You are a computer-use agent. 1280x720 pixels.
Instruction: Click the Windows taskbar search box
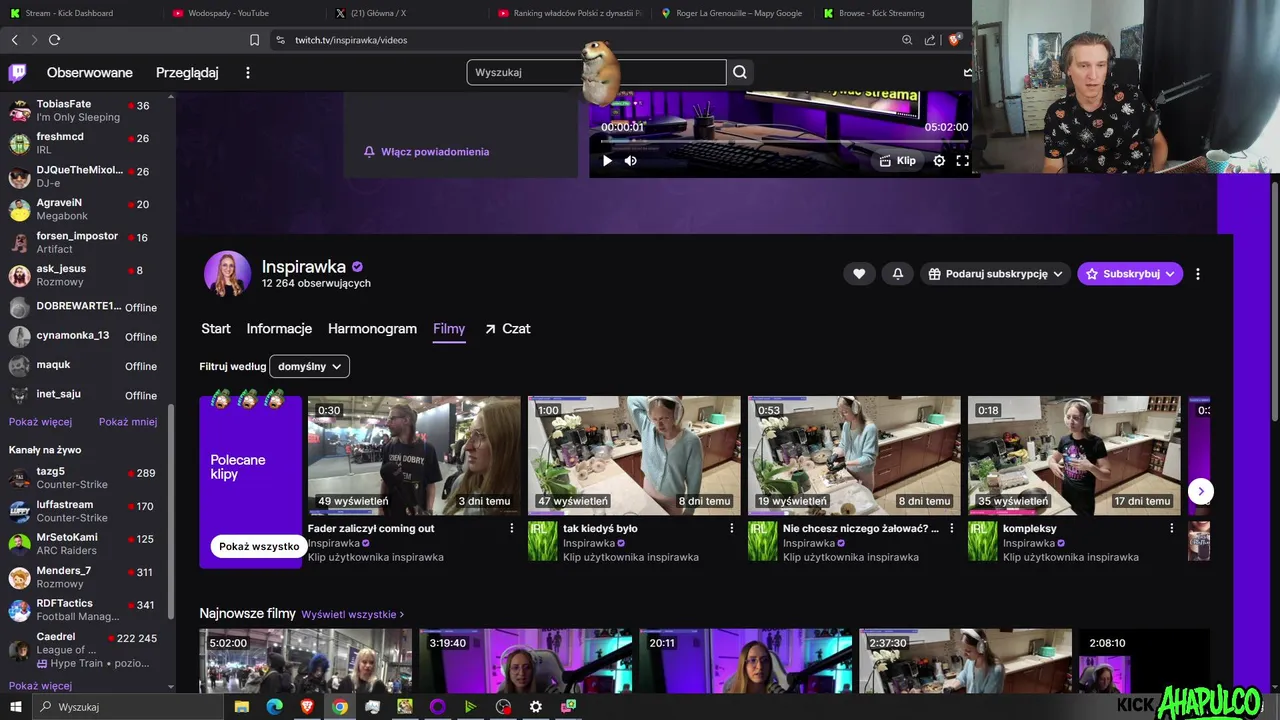tap(130, 707)
